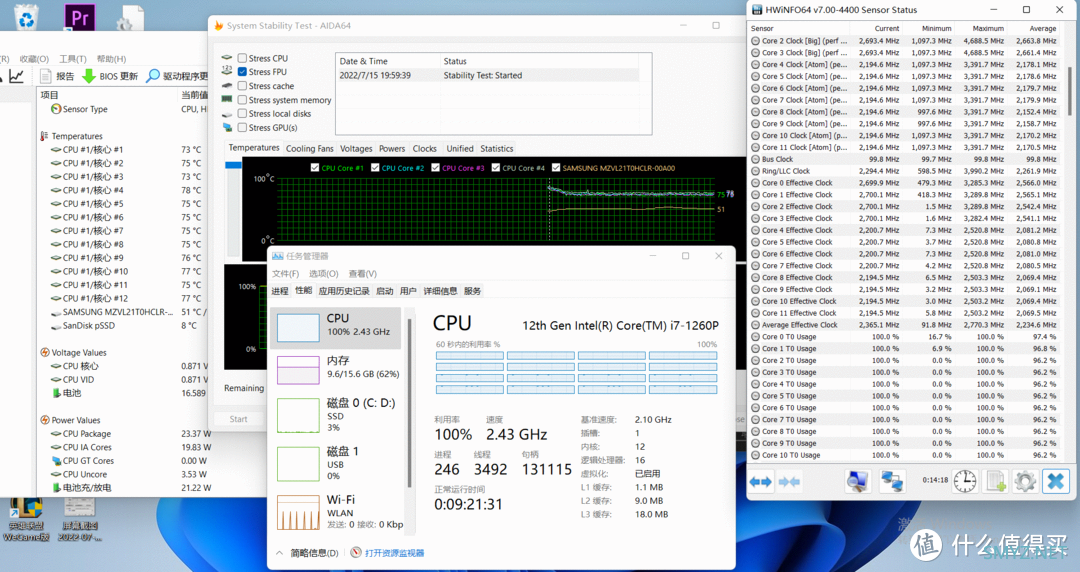Click the HWiNFO title bar app icon

757,10
